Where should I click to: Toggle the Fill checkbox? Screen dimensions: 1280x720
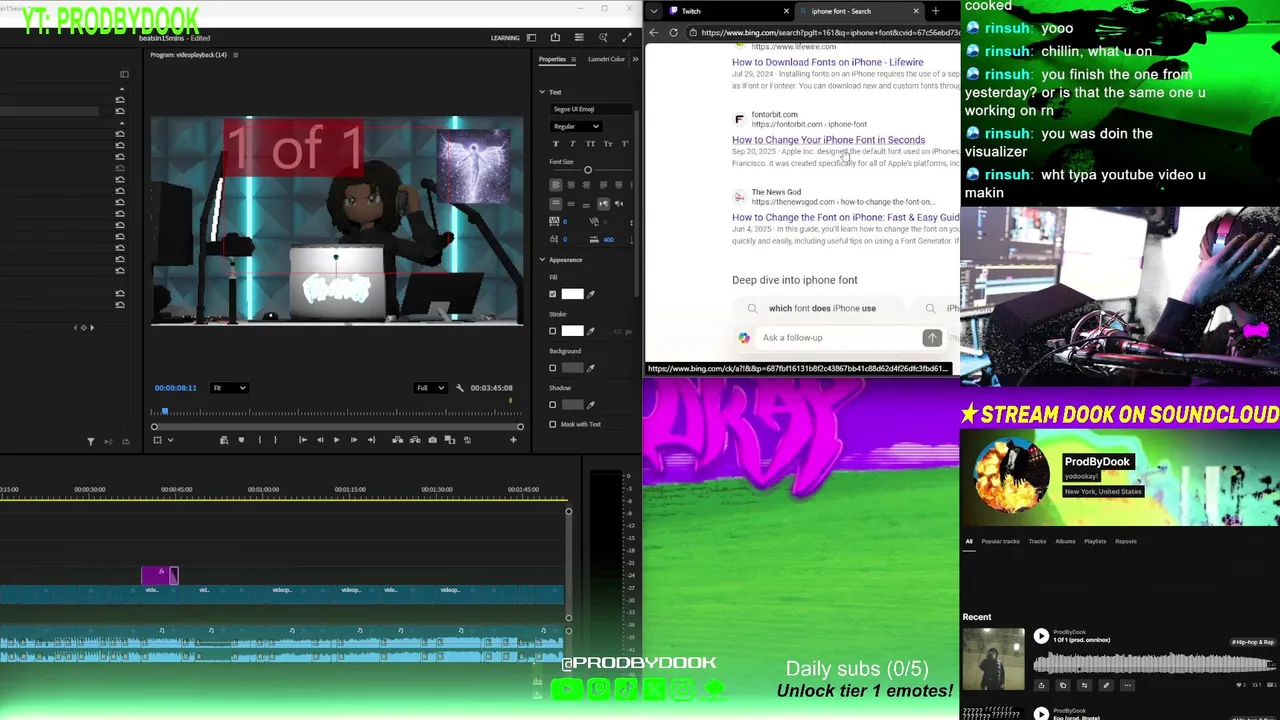[x=553, y=294]
